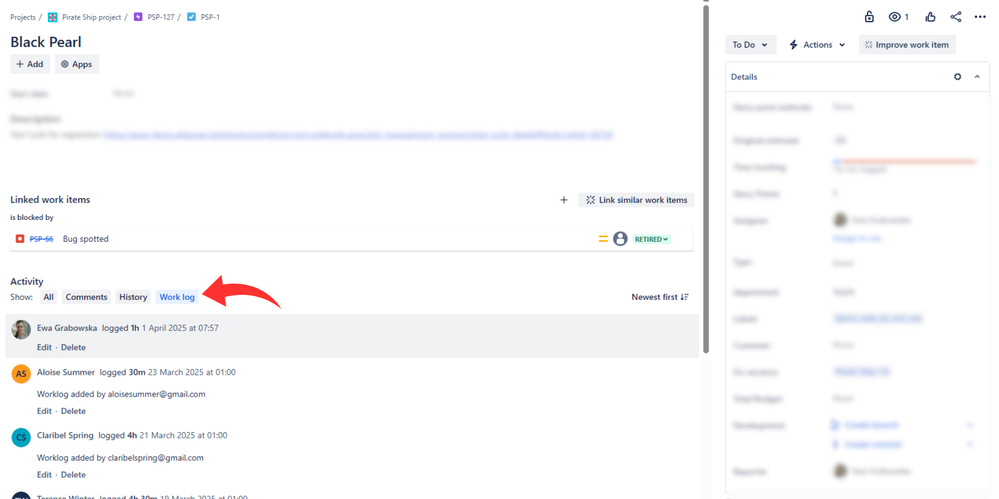
Task: Click the time tracking progress bar
Action: click(905, 161)
